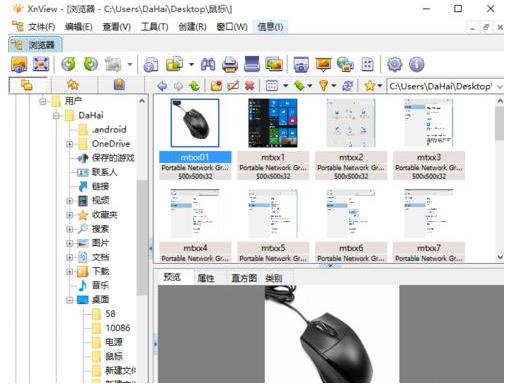
Task: Select the mtxx01 mouse thumbnail
Action: pyautogui.click(x=195, y=139)
